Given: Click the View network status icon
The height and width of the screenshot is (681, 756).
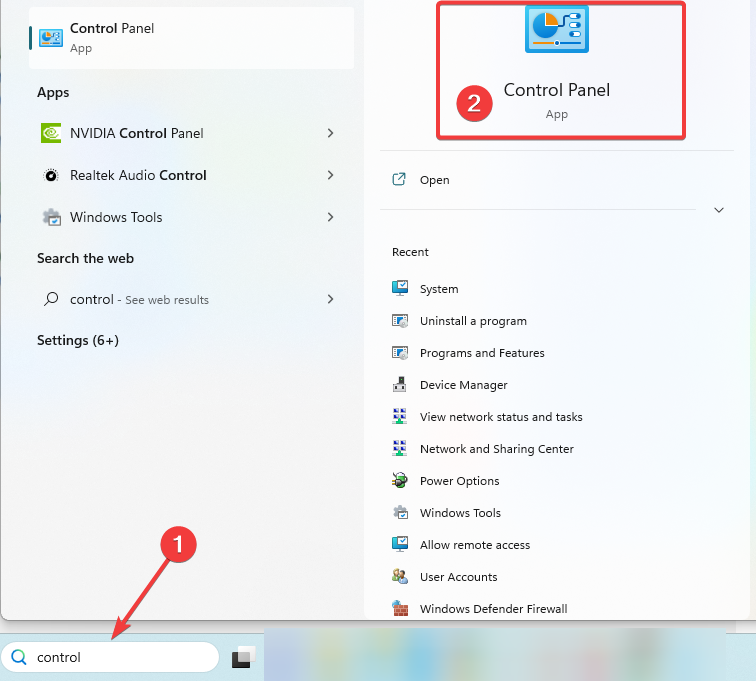Looking at the screenshot, I should pyautogui.click(x=399, y=416).
